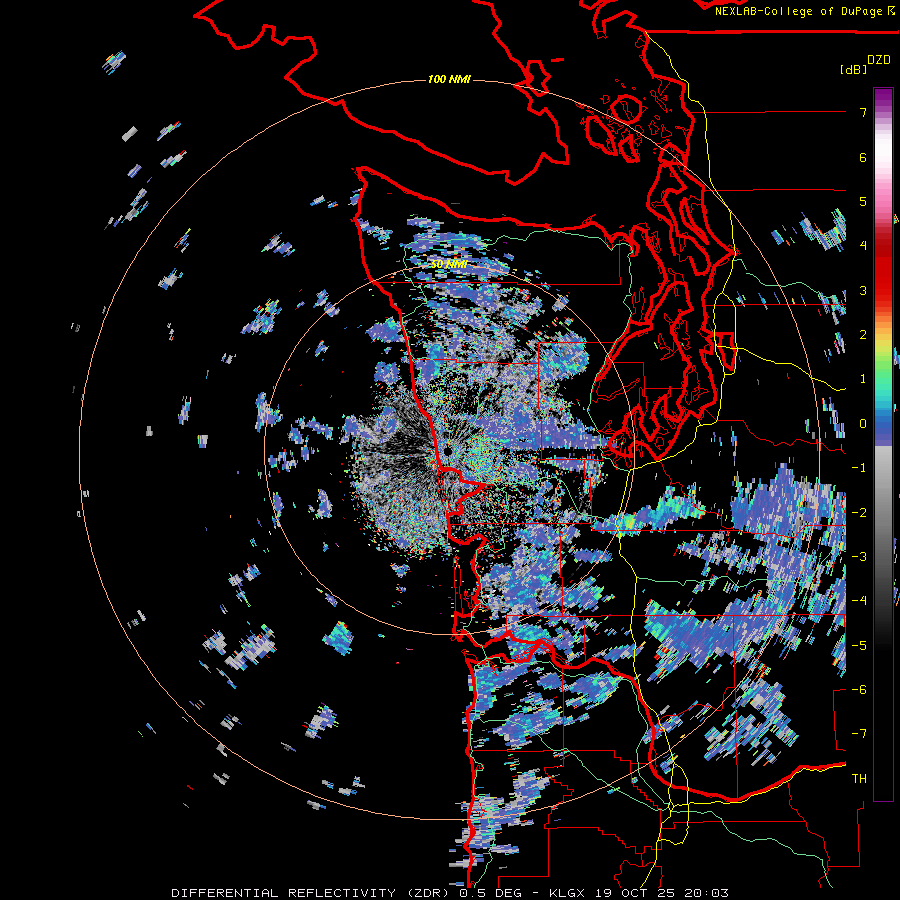
Task: Click the 5 tick label on color scale
Action: pyautogui.click(x=863, y=201)
